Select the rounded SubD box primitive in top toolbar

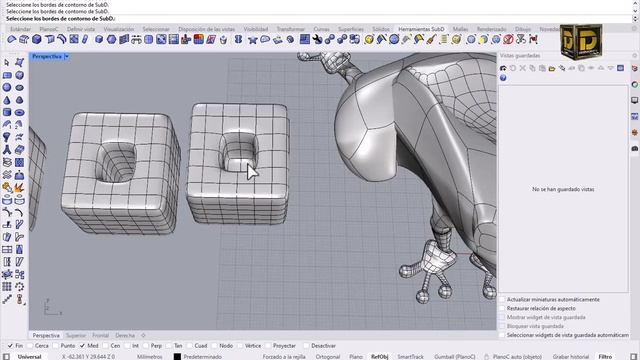tap(37, 39)
